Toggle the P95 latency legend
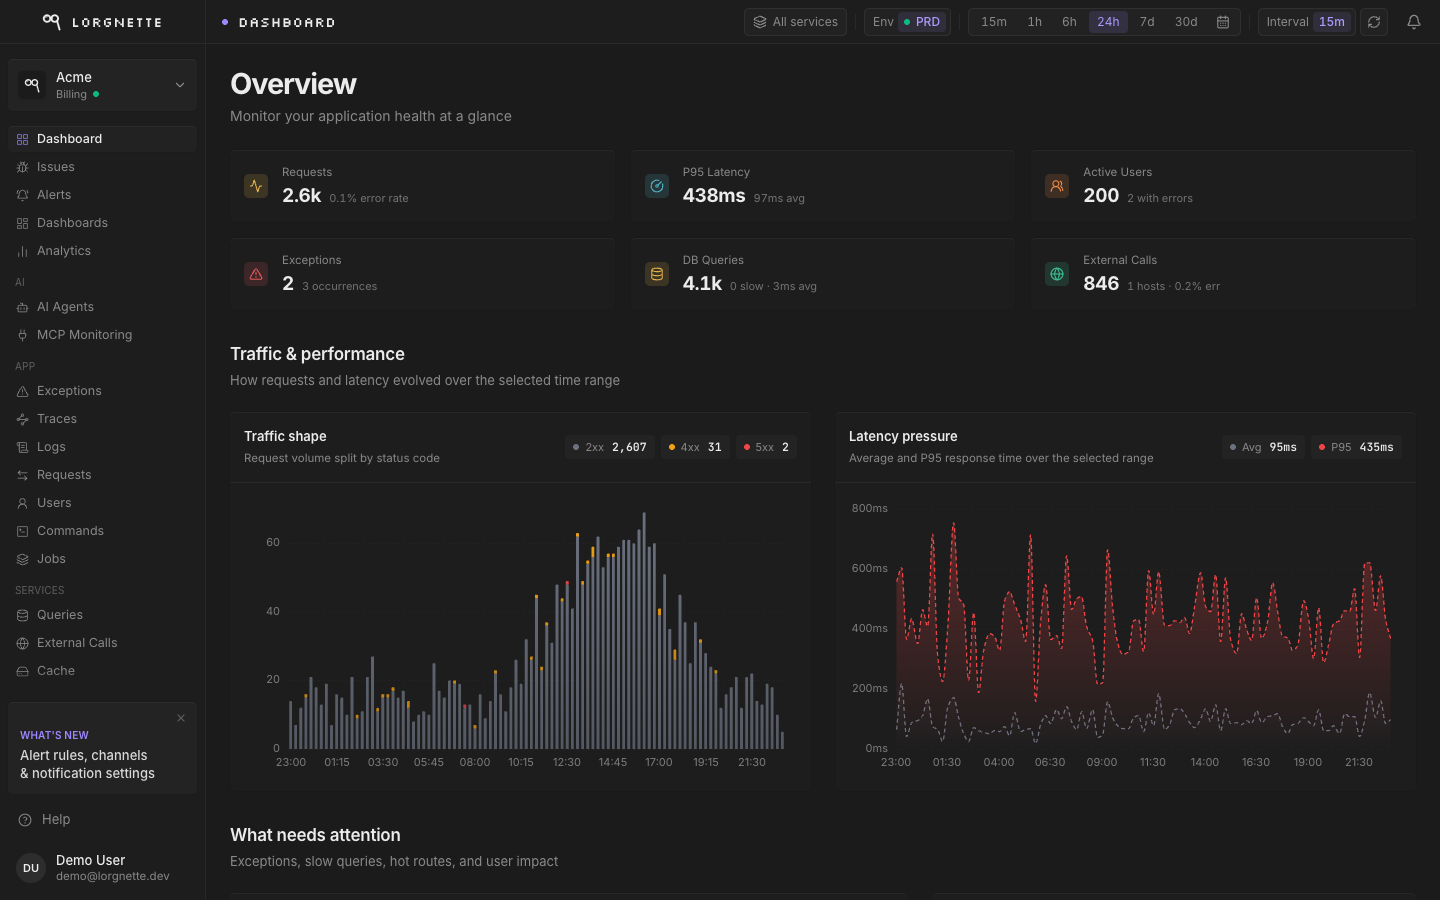The height and width of the screenshot is (900, 1440). 1356,447
